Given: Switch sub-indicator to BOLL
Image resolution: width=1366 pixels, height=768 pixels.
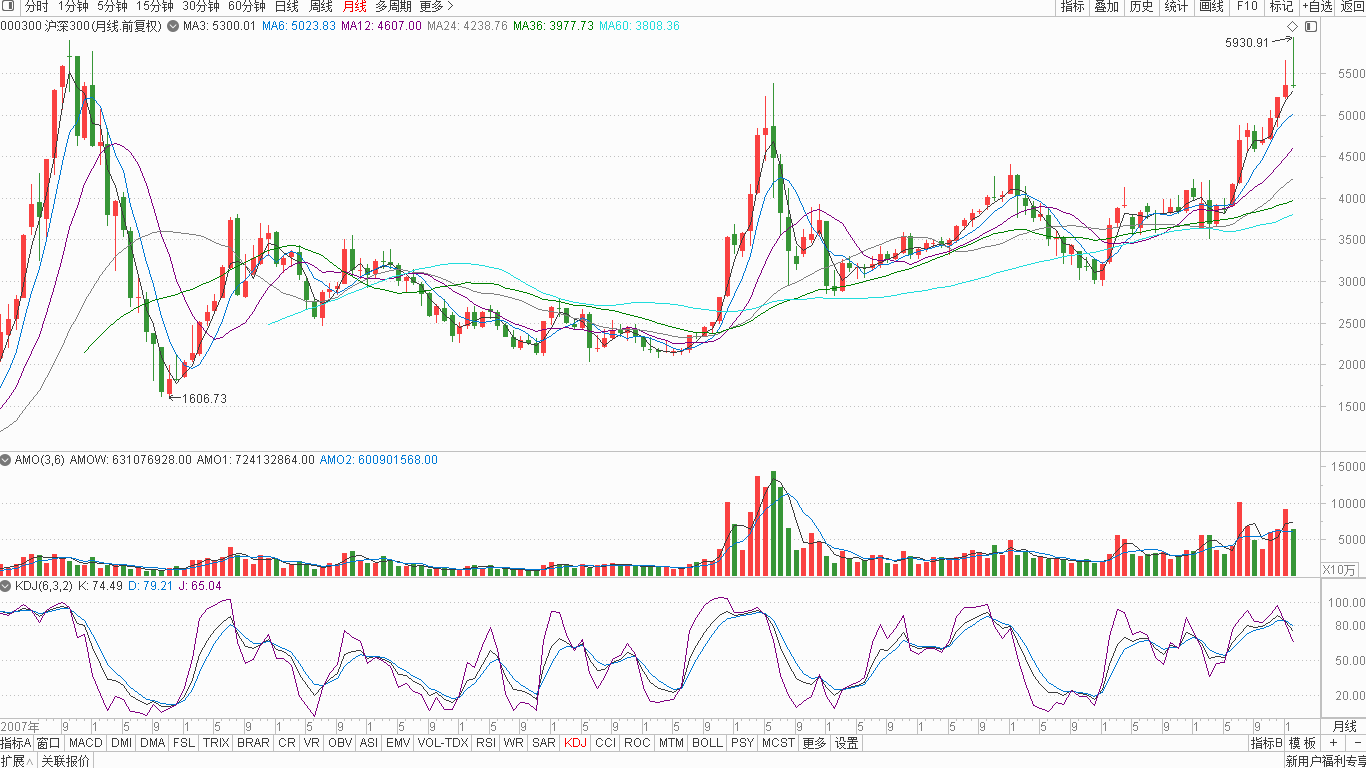Looking at the screenshot, I should (707, 743).
